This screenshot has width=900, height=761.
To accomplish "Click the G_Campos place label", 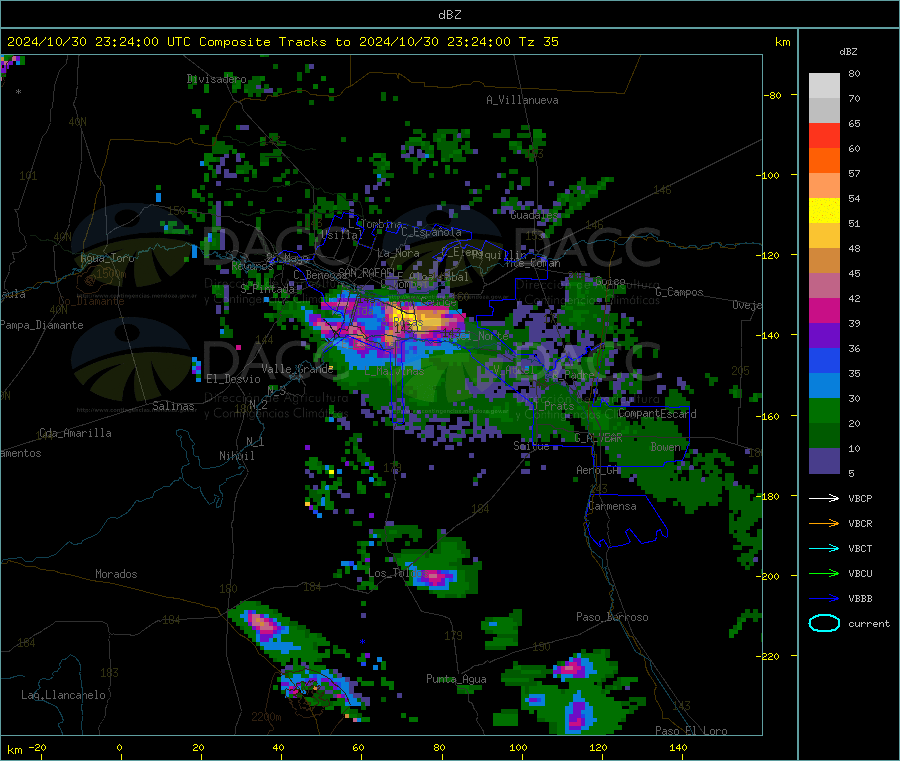I will (x=680, y=292).
